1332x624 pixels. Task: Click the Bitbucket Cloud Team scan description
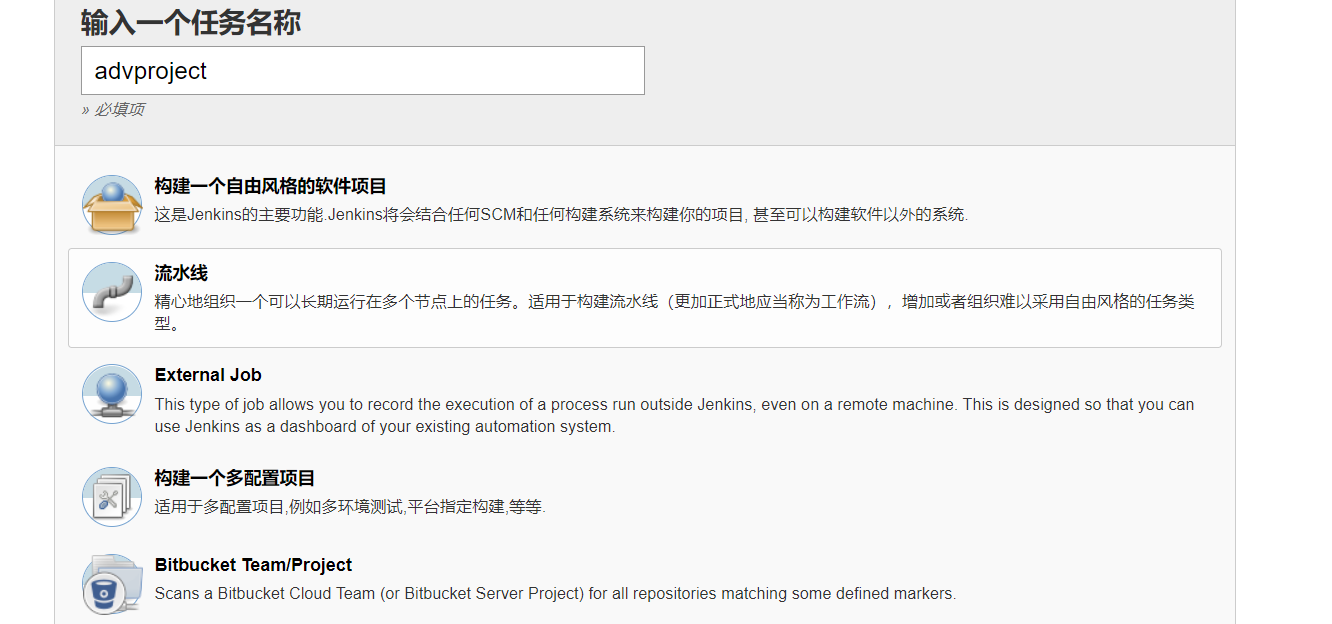(555, 593)
